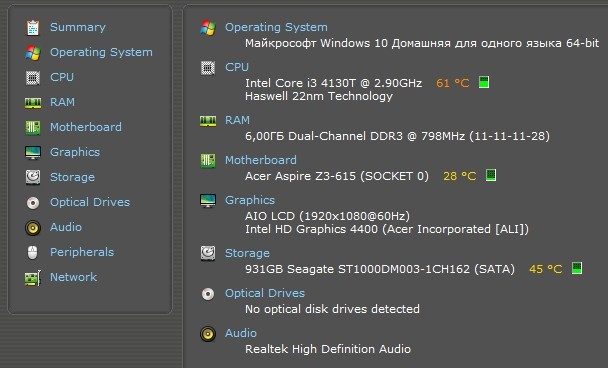608x368 pixels.
Task: Click the Realtek High Definition Audio text
Action: tap(328, 349)
